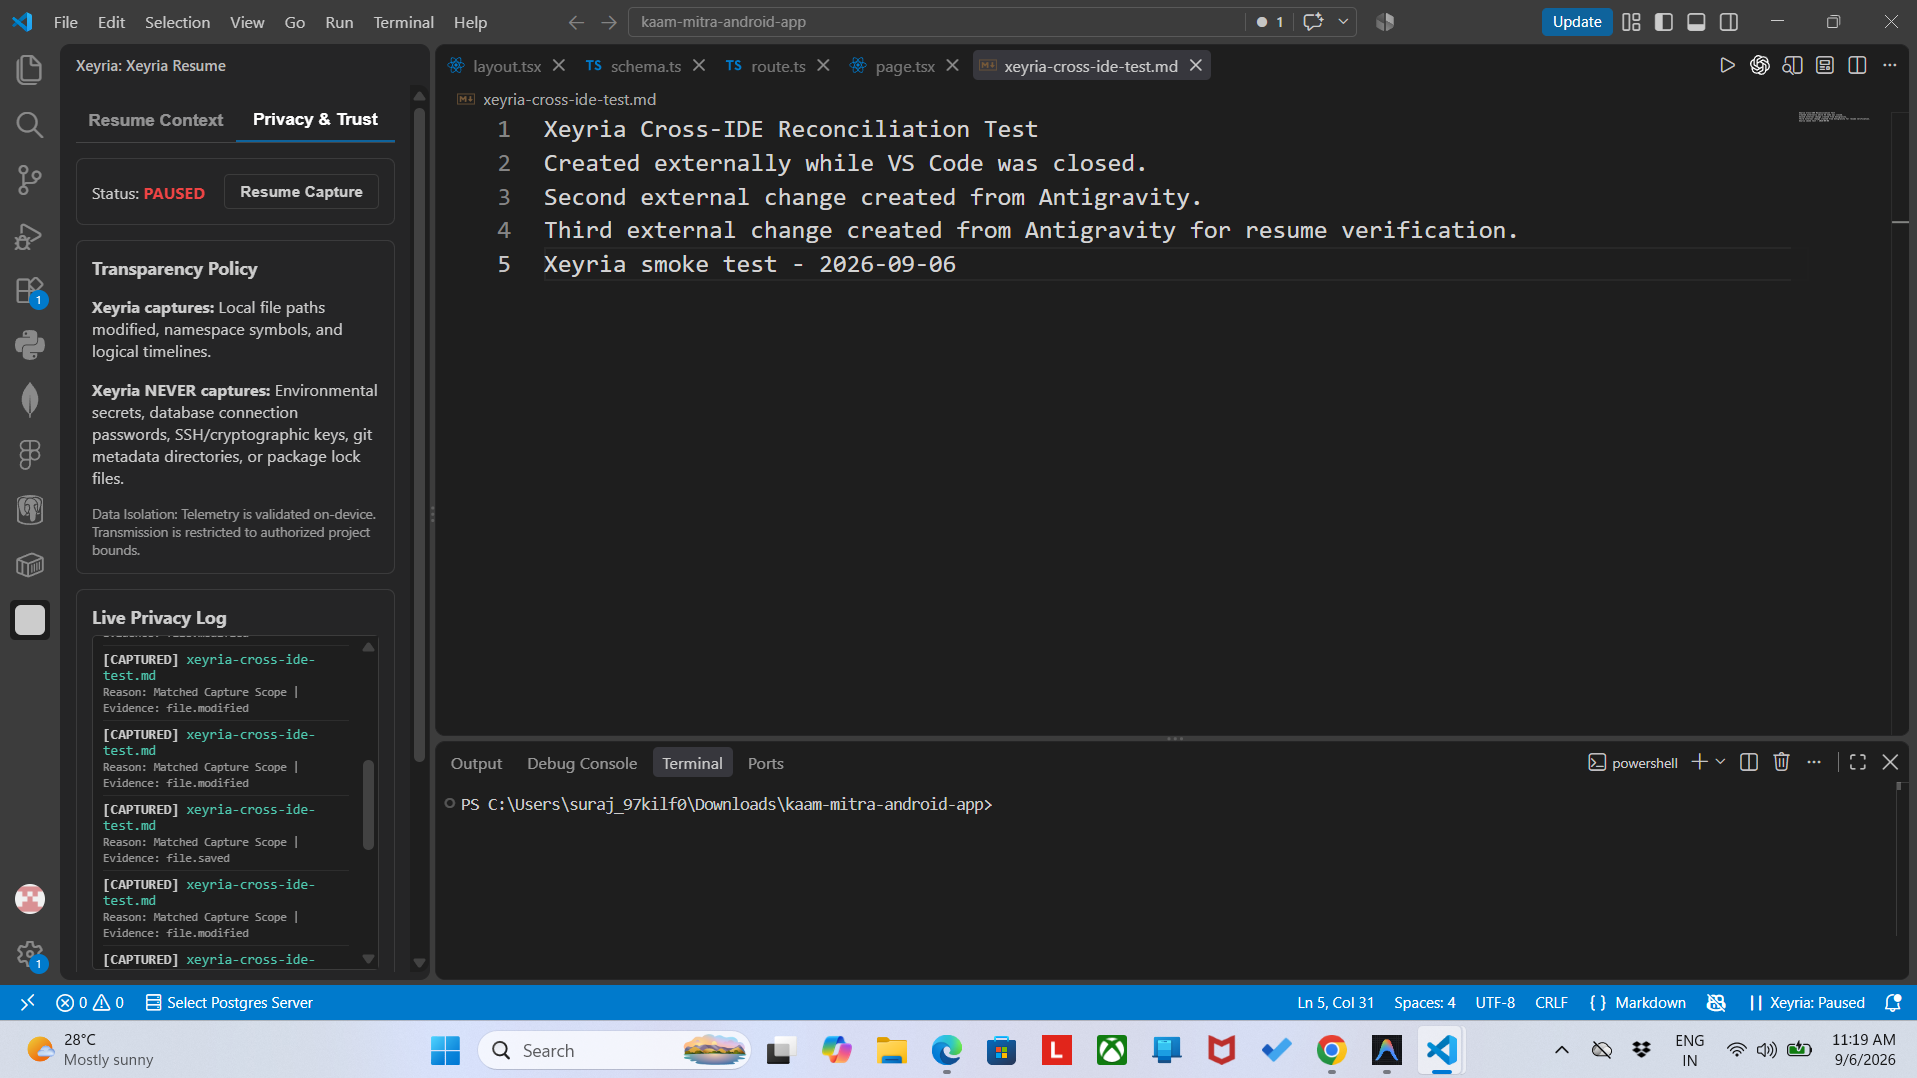Image resolution: width=1917 pixels, height=1078 pixels.
Task: Click the Windows taskbar Search box
Action: [x=614, y=1050]
